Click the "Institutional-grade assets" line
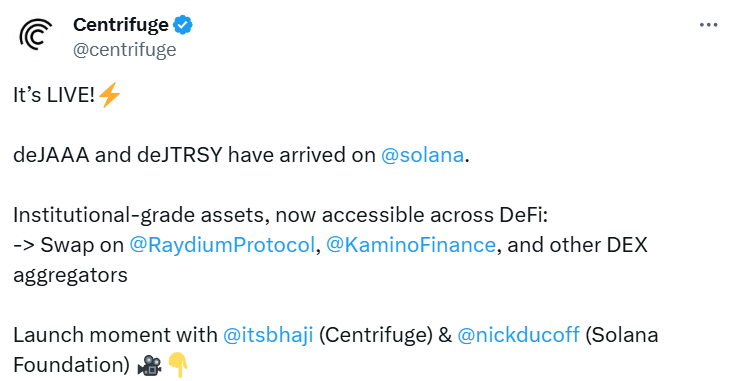Viewport: 738px width, 381px height. (x=281, y=215)
